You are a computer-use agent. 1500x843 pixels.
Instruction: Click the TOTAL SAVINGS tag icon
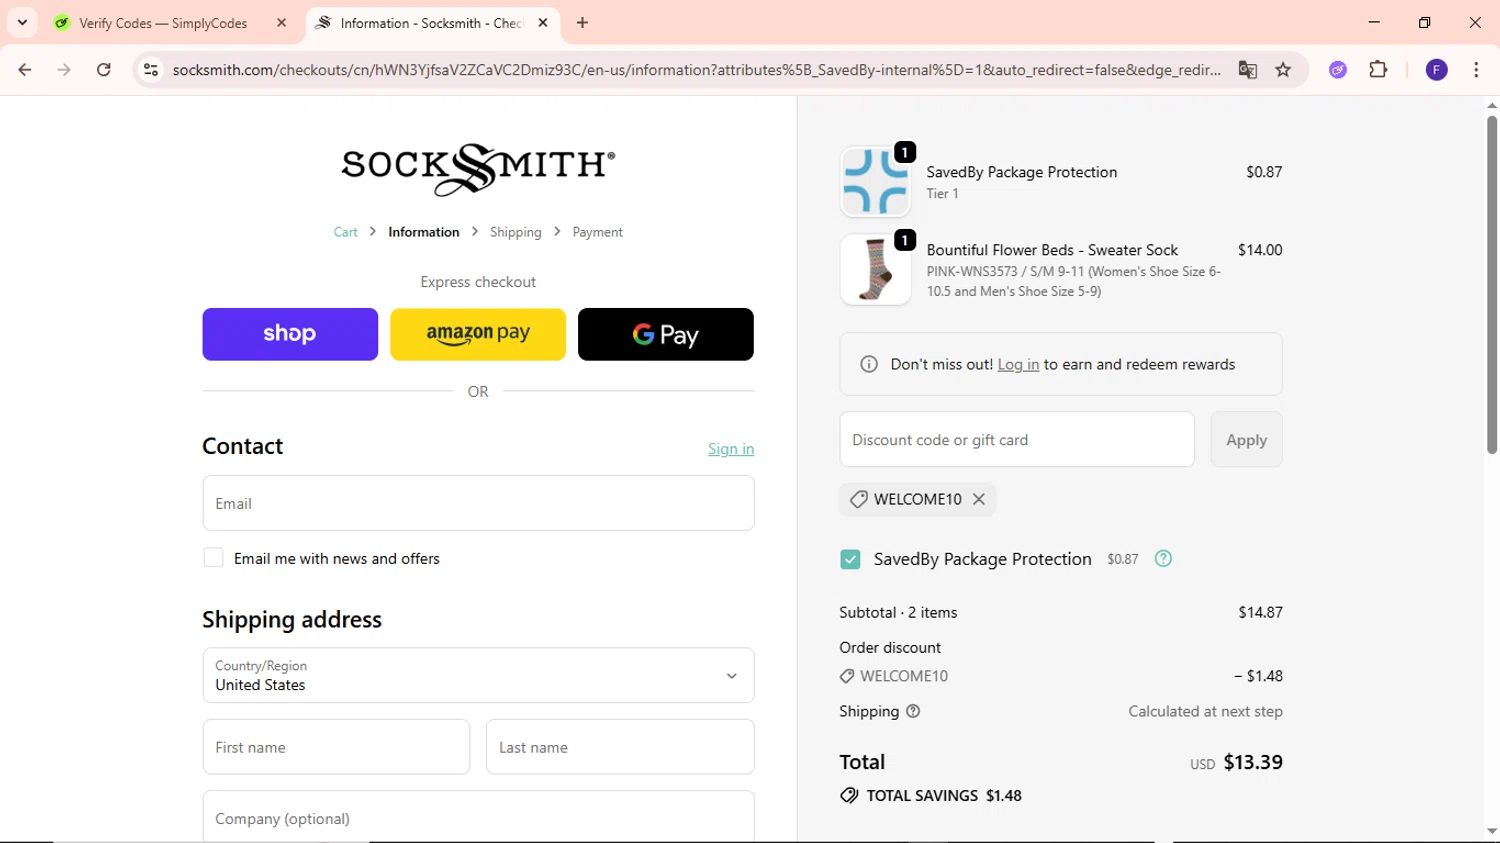[x=849, y=796]
